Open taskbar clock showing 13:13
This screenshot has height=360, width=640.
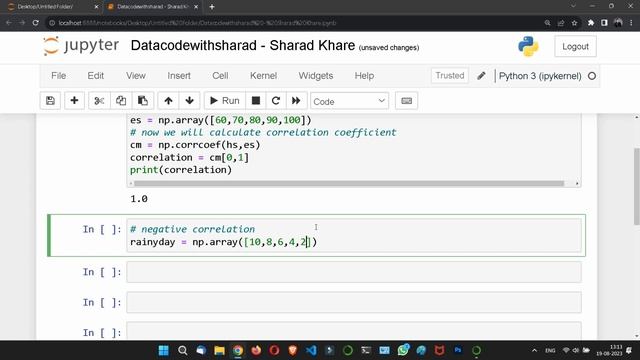click(x=609, y=350)
